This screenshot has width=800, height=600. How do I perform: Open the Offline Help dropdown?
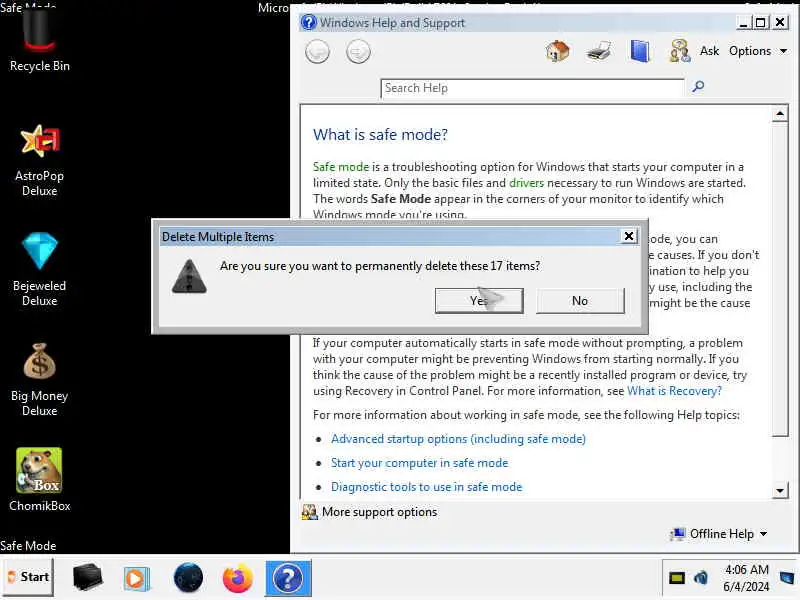(x=719, y=534)
